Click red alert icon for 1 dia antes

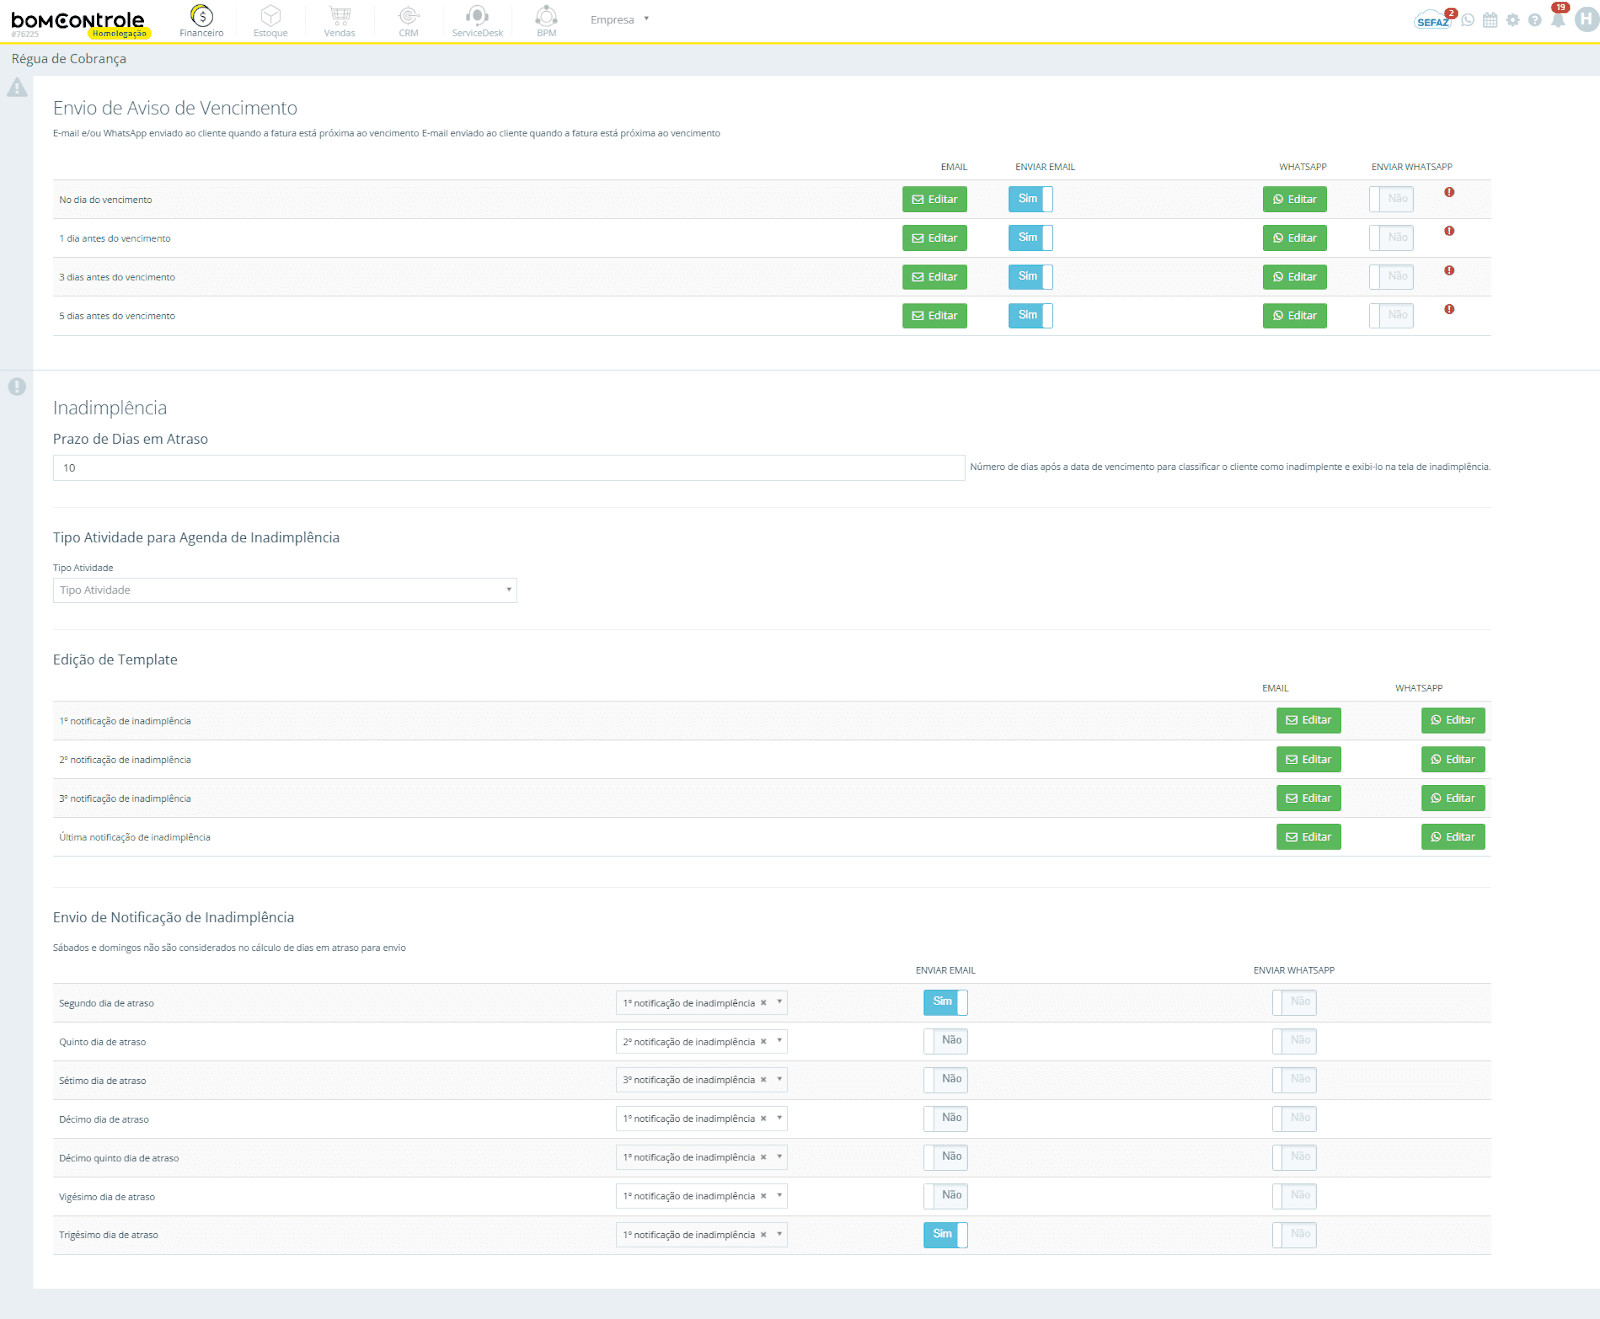1449,231
